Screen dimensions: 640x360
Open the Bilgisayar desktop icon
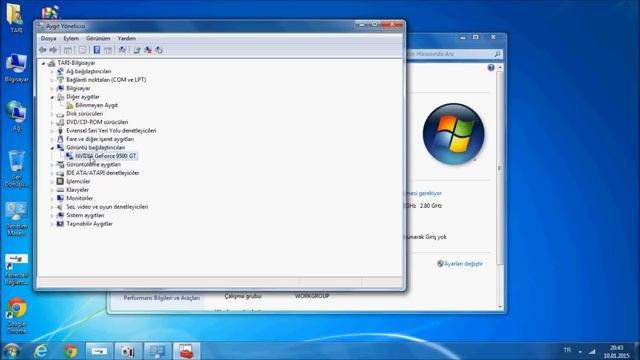pyautogui.click(x=16, y=68)
